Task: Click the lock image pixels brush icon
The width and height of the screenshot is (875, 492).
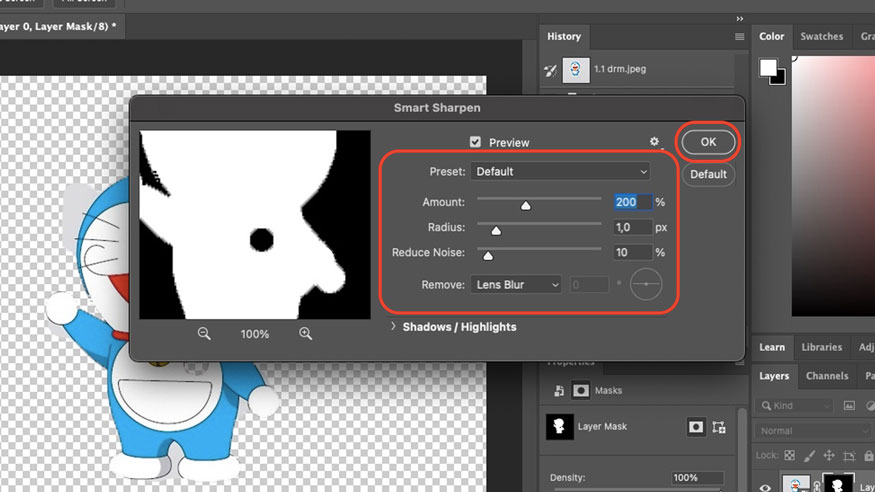Action: pos(812,455)
